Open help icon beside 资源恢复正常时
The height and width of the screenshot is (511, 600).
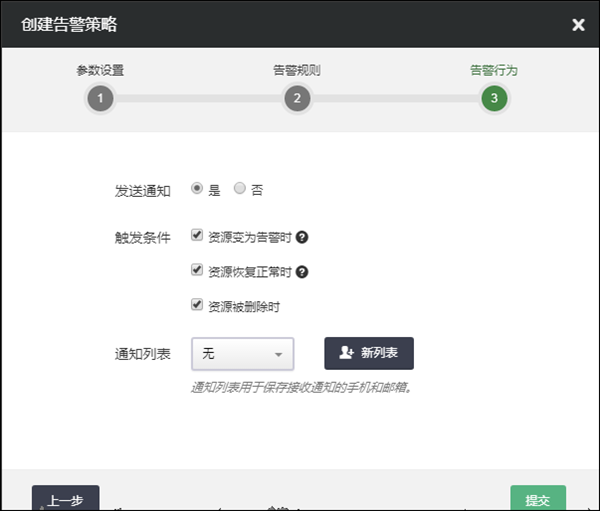(x=302, y=272)
